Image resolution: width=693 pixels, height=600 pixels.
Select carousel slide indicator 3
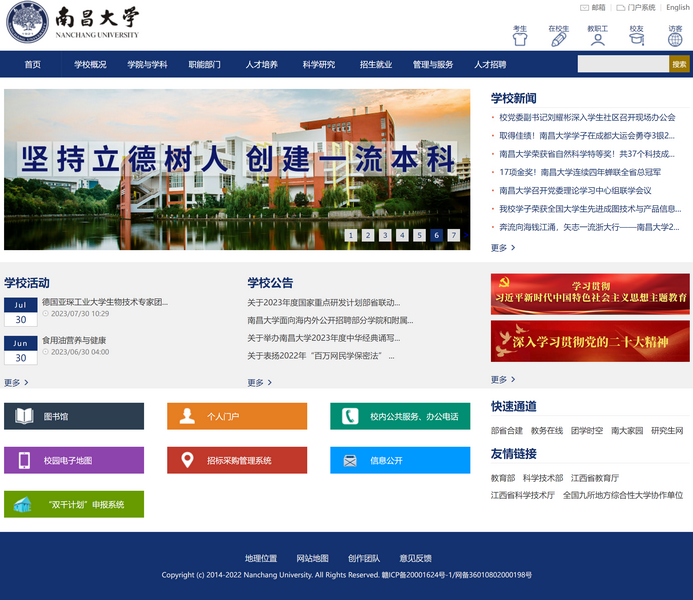[385, 235]
